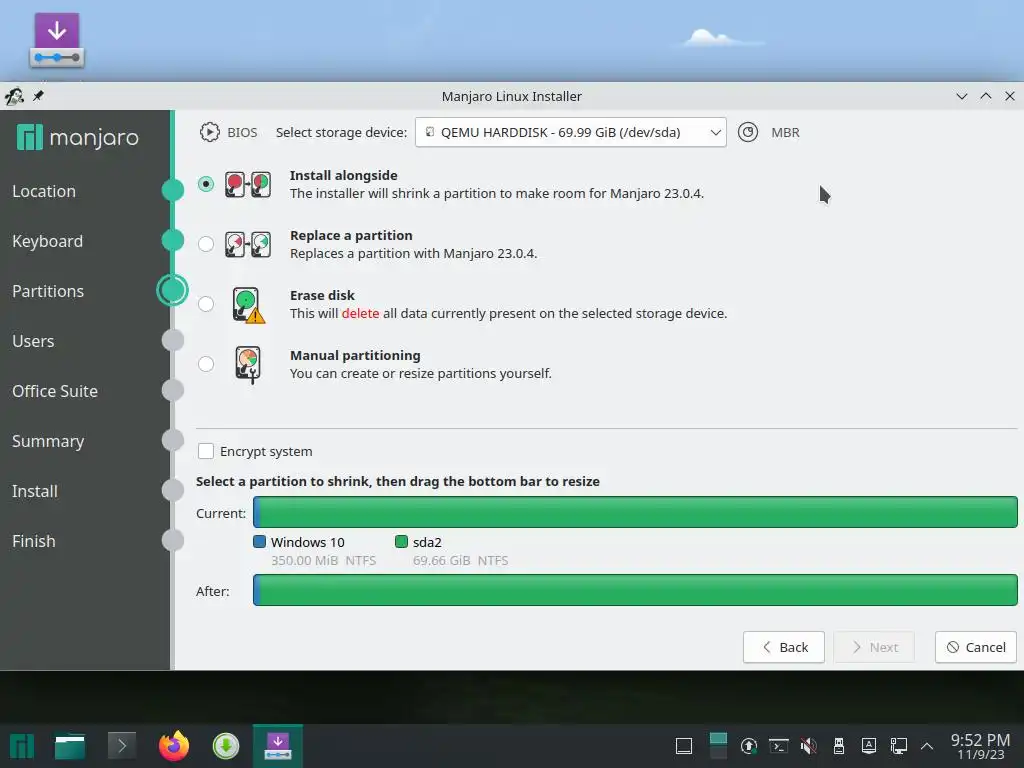Cancel the installation

(976, 647)
